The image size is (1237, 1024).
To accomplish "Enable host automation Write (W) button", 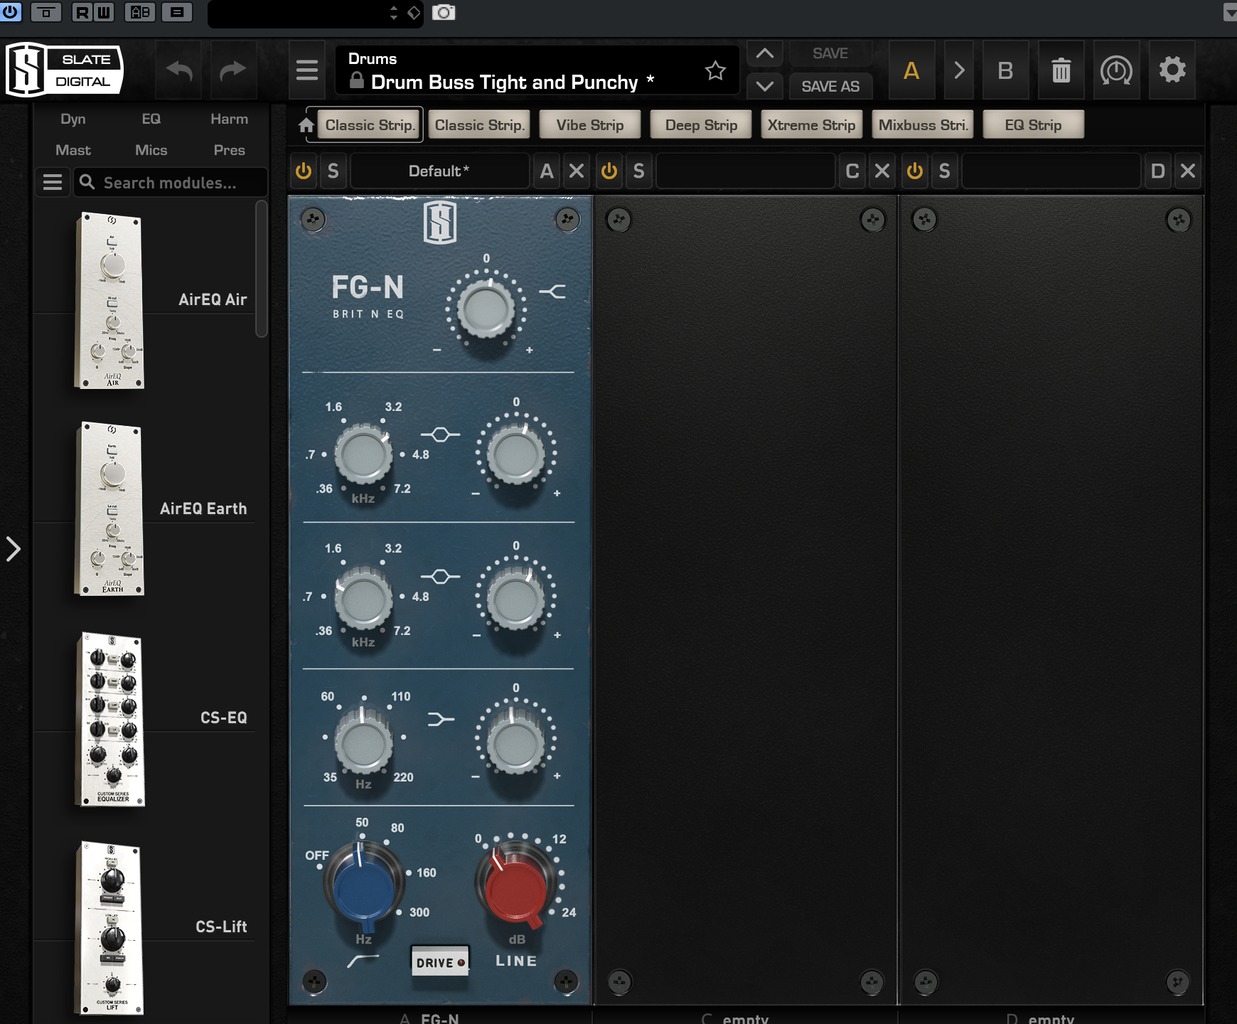I will pyautogui.click(x=104, y=12).
